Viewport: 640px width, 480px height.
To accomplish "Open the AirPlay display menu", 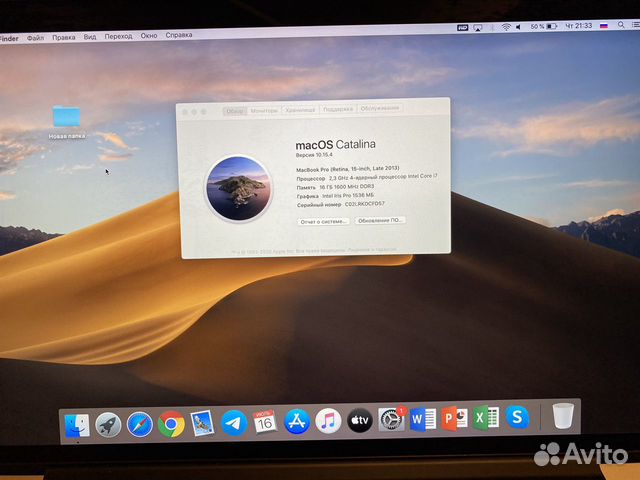I will [x=477, y=28].
